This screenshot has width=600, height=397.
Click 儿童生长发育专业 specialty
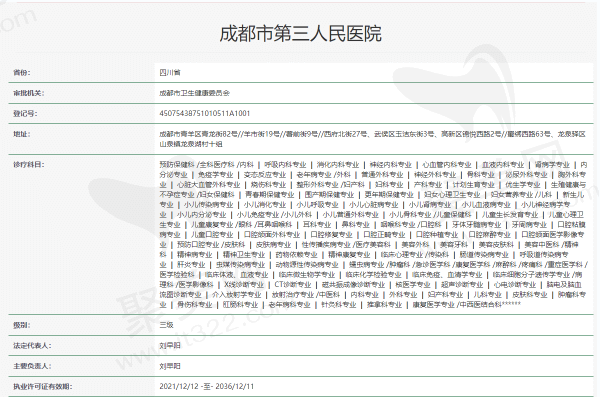click(510, 215)
